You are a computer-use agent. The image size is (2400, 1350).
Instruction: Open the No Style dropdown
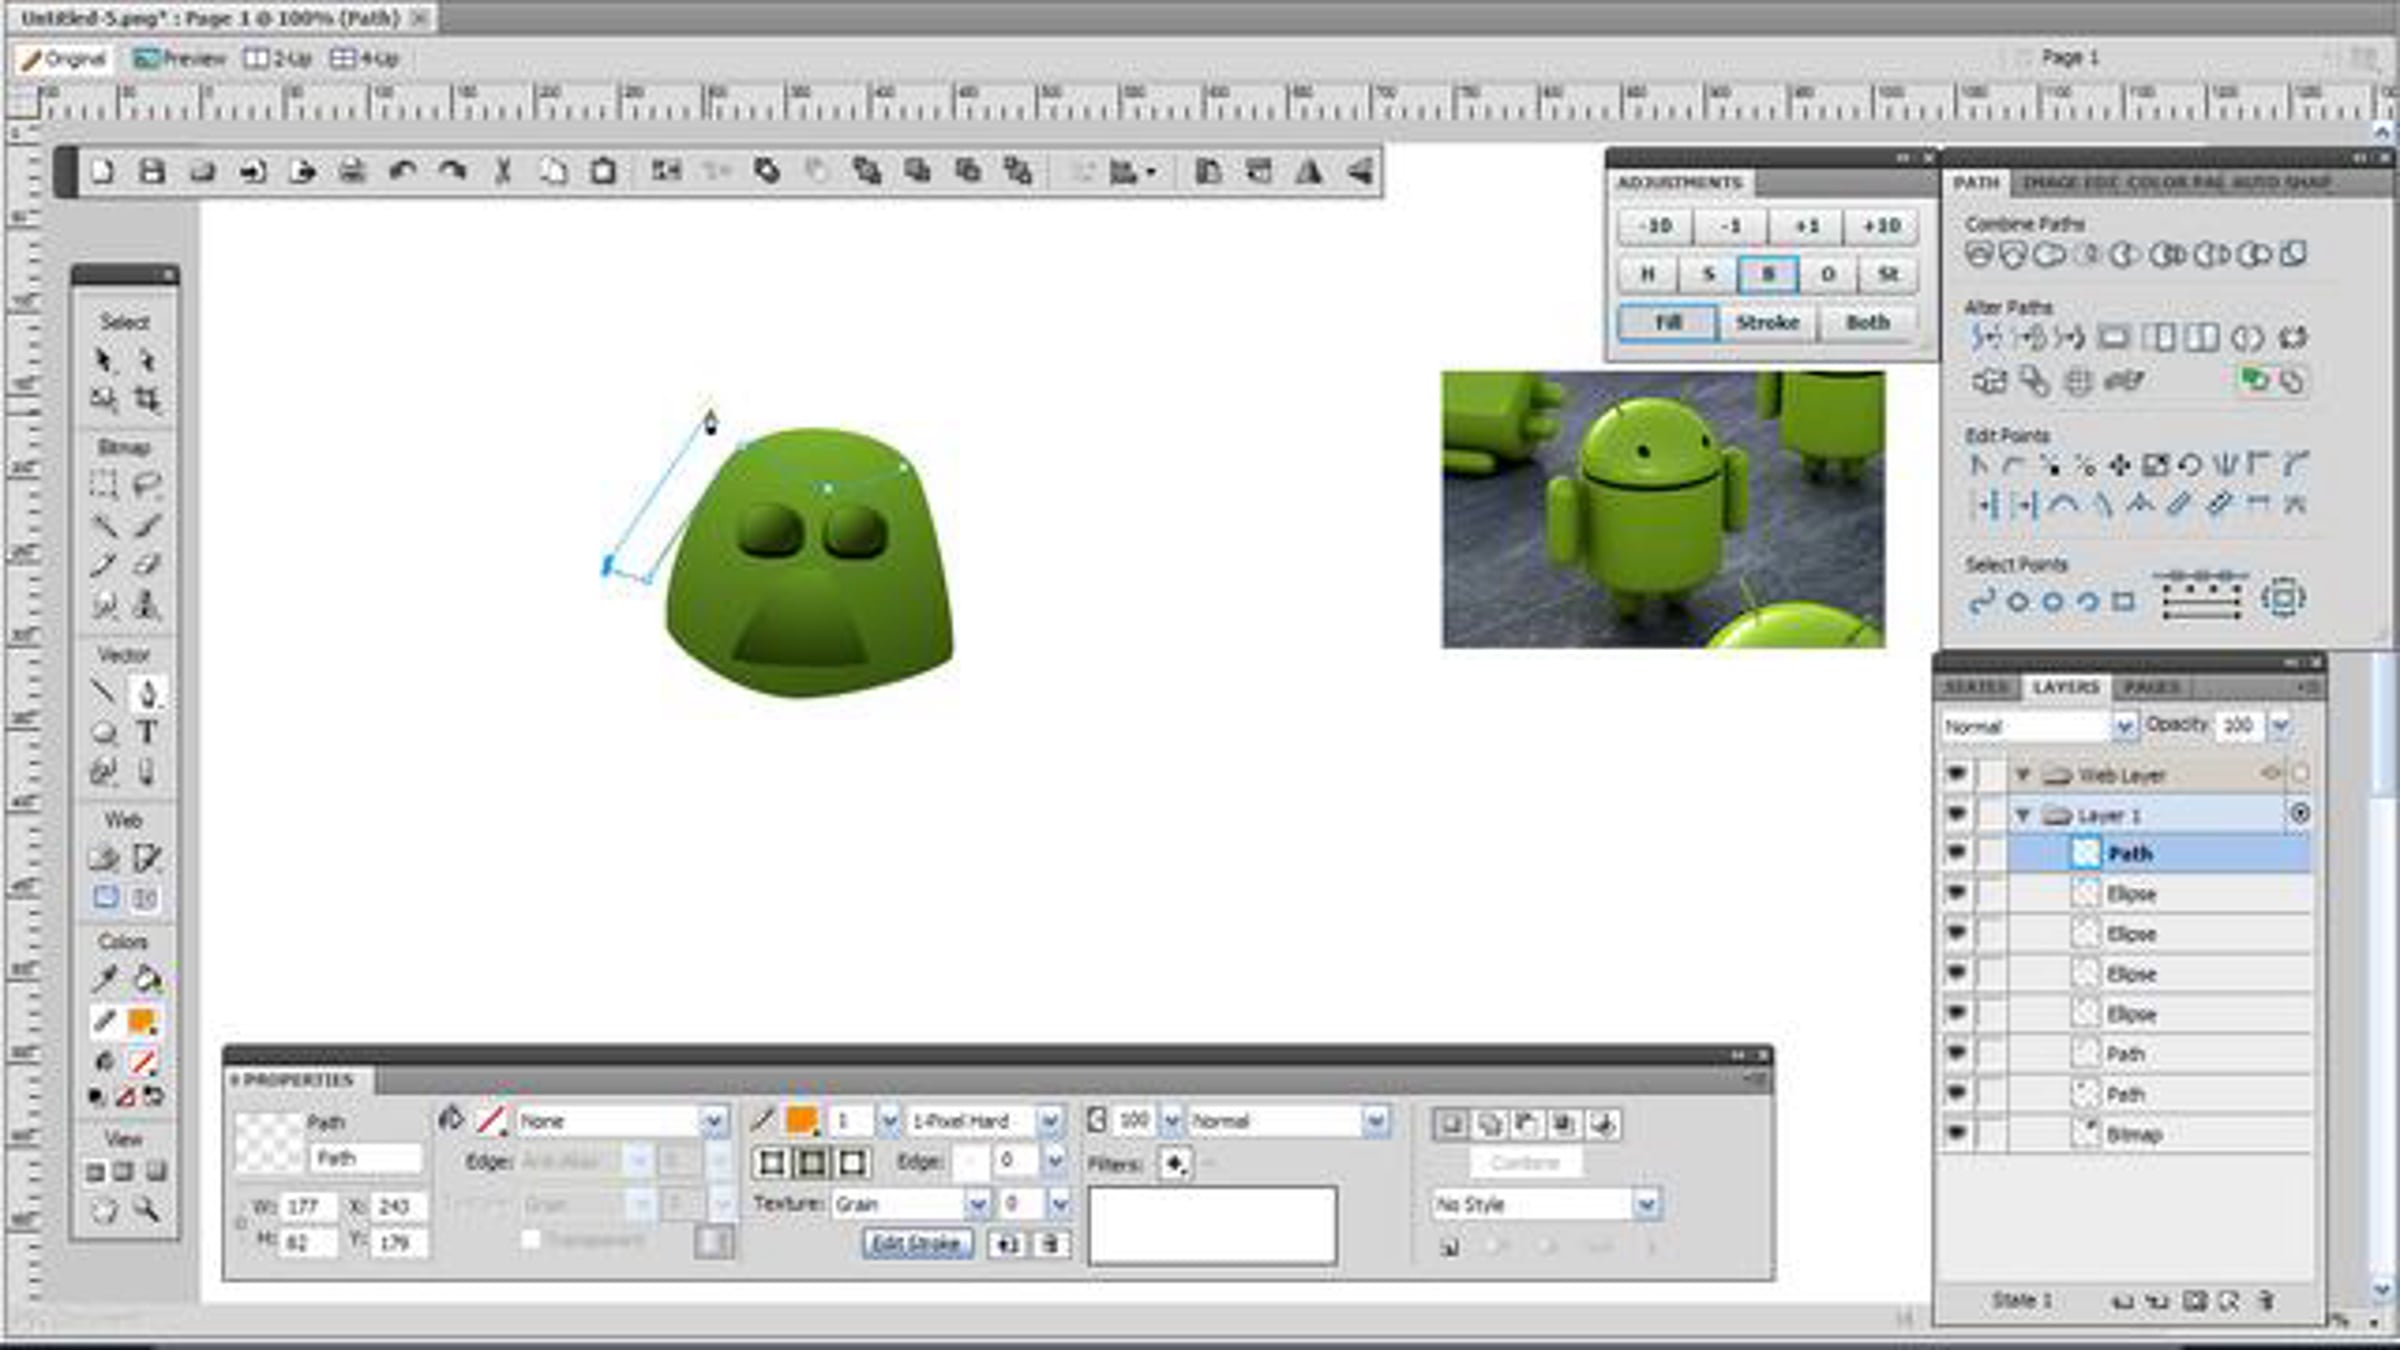(1646, 1204)
